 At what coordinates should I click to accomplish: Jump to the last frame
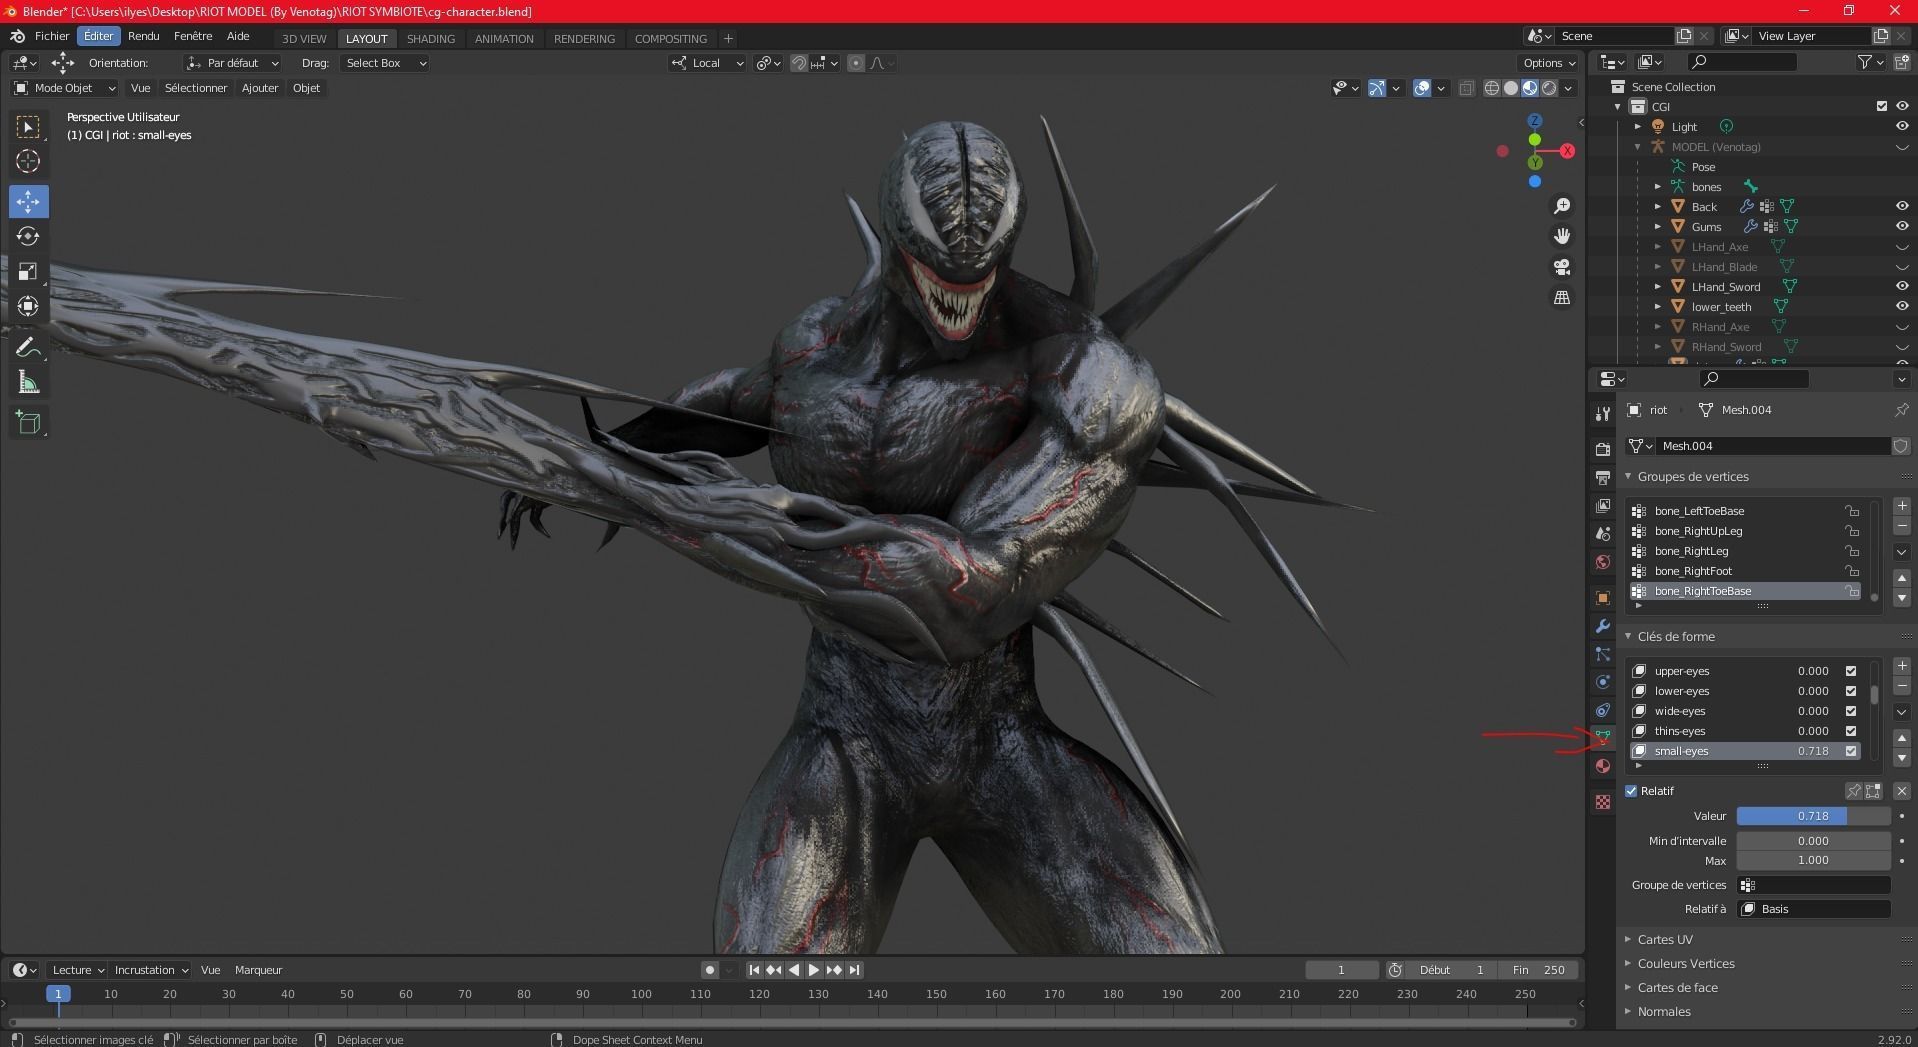[x=854, y=970]
